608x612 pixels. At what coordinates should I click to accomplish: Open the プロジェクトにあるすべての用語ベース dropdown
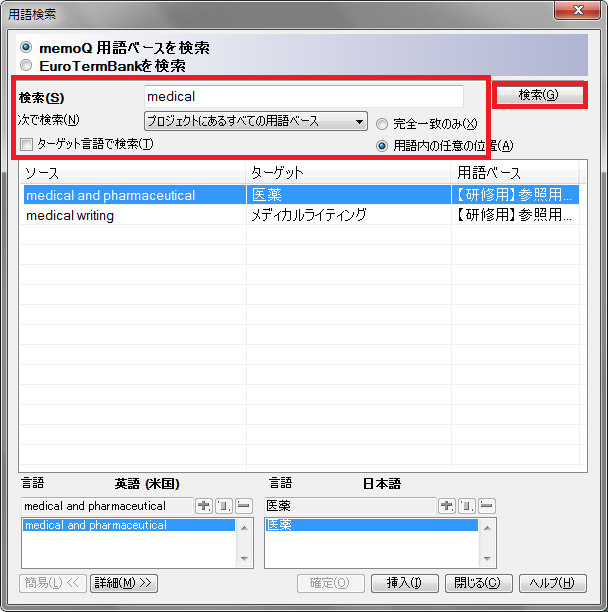(x=255, y=122)
